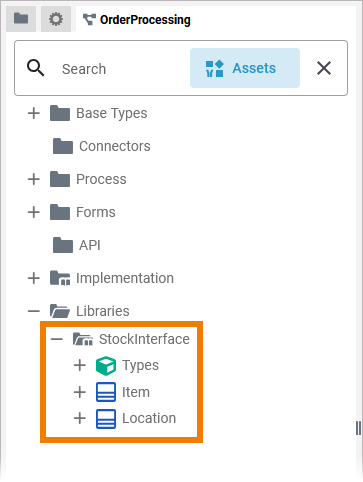Expand the Implementation folder
The width and height of the screenshot is (363, 482).
[34, 278]
